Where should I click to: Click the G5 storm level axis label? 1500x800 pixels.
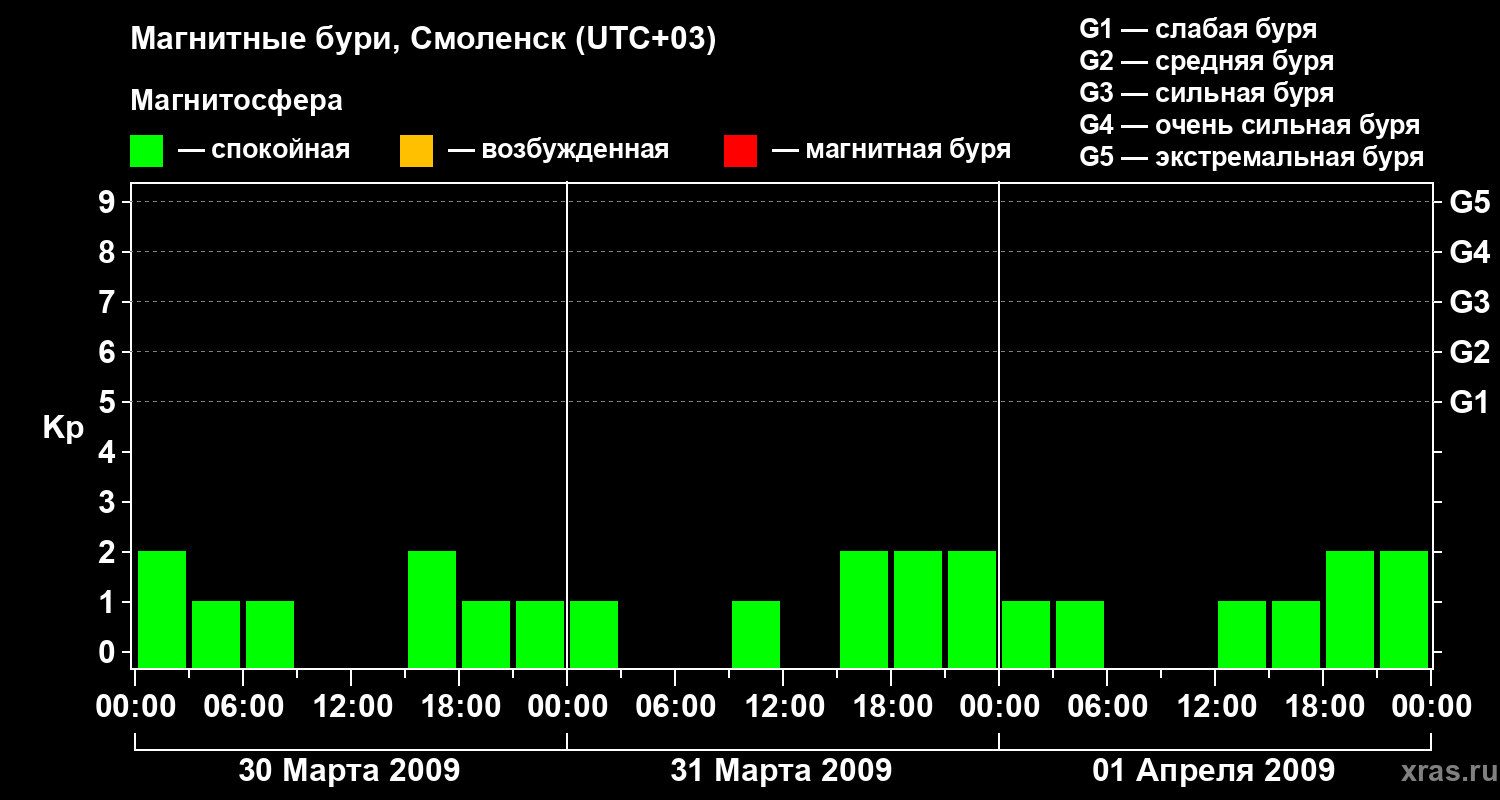[x=1469, y=202]
